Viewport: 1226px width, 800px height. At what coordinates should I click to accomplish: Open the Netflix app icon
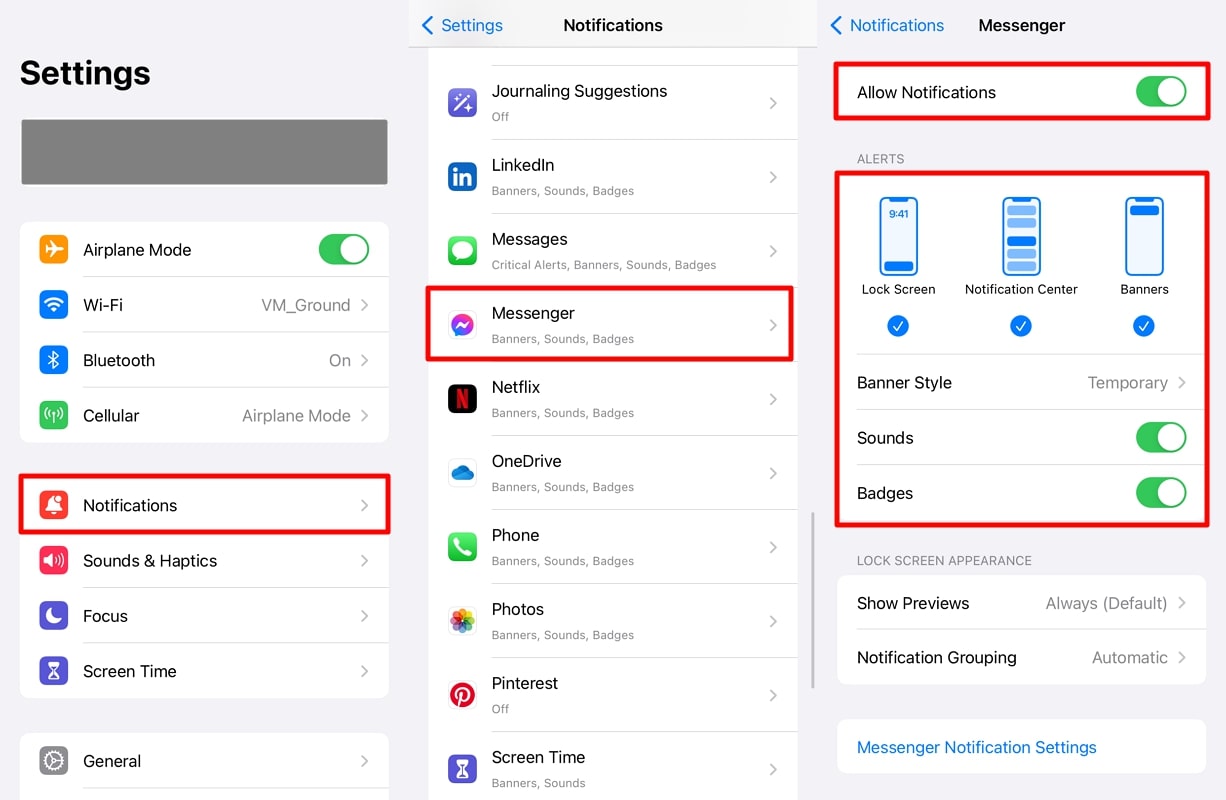462,397
